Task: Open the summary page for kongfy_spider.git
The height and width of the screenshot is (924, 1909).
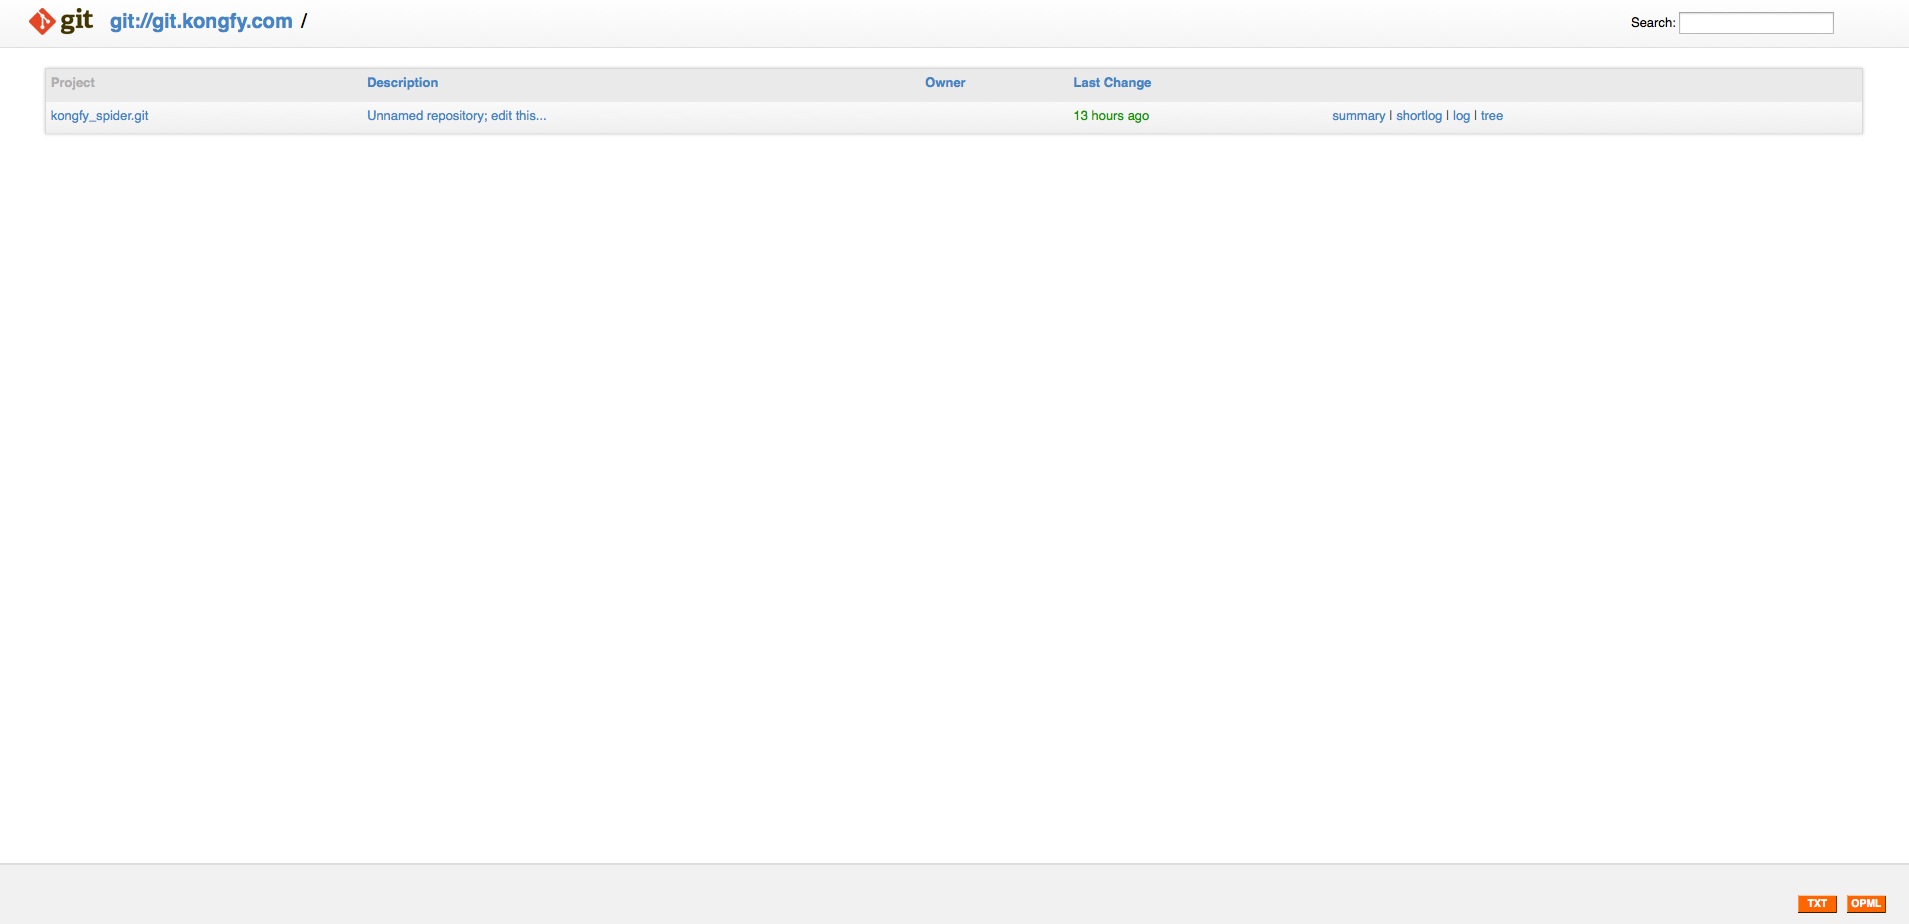Action: [1358, 116]
